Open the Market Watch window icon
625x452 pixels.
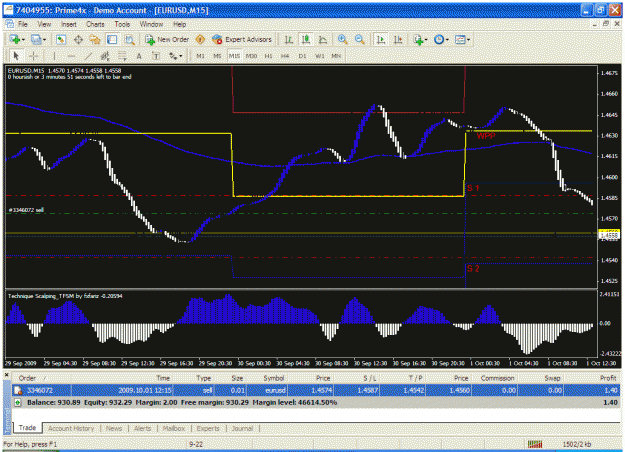pyautogui.click(x=61, y=39)
